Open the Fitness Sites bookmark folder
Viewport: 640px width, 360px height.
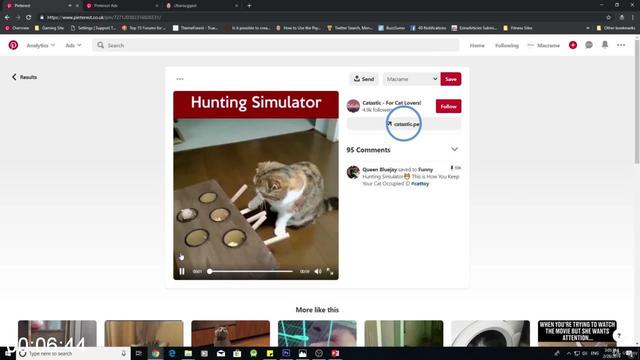[x=518, y=28]
